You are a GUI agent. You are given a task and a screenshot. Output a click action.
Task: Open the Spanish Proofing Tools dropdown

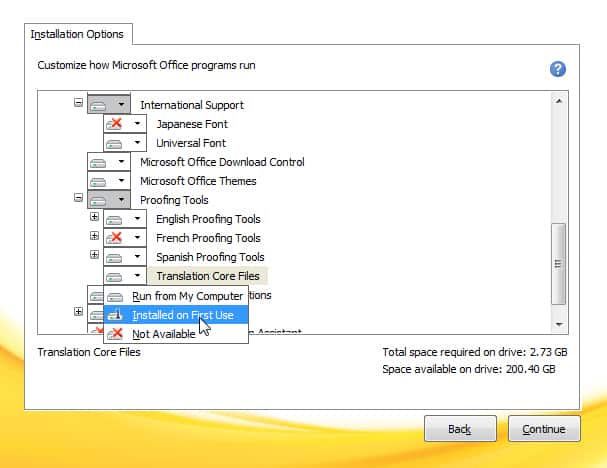tap(125, 257)
